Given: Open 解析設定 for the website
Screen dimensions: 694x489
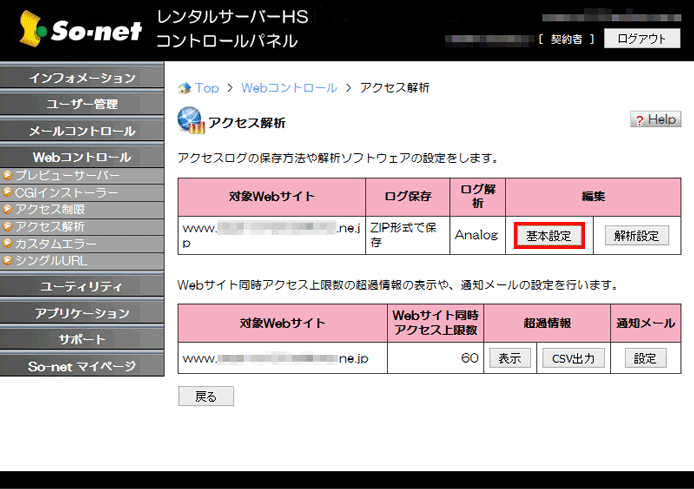Looking at the screenshot, I should pyautogui.click(x=636, y=236).
